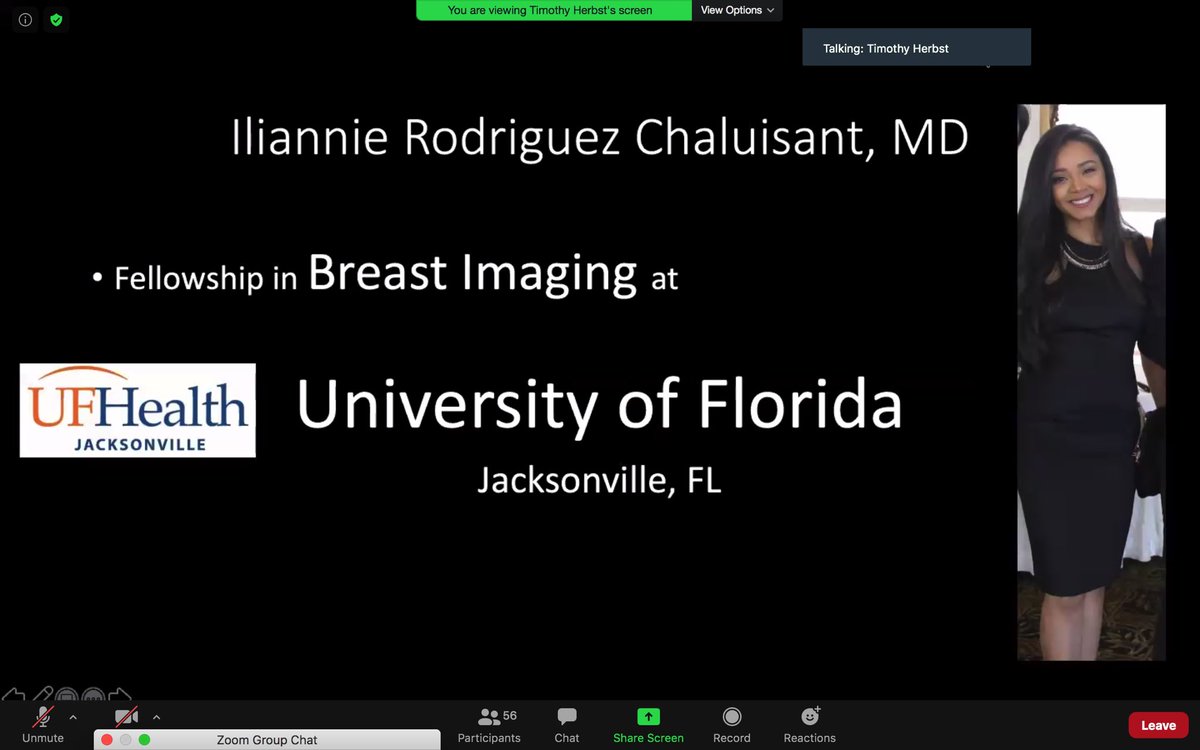Click the red Leave button

[x=1157, y=724]
